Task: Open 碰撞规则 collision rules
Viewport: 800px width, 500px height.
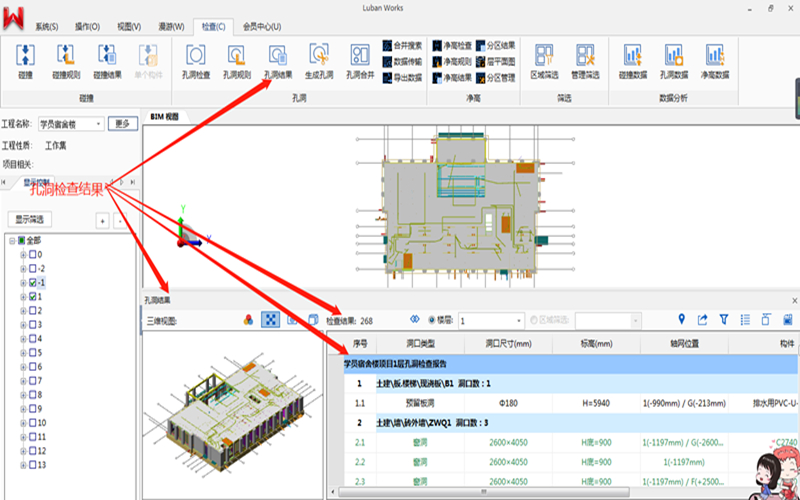Action: pyautogui.click(x=66, y=61)
